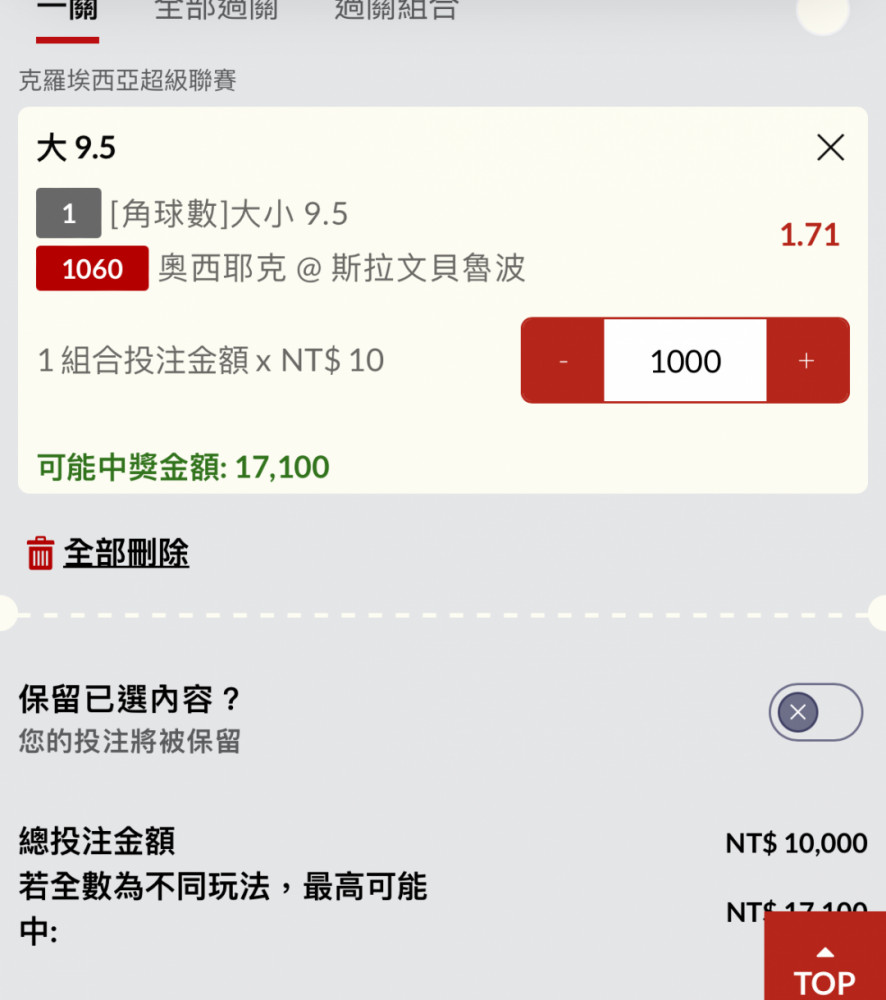Viewport: 886px width, 1000px height.
Task: Select the 一關 tab
Action: click(x=68, y=10)
